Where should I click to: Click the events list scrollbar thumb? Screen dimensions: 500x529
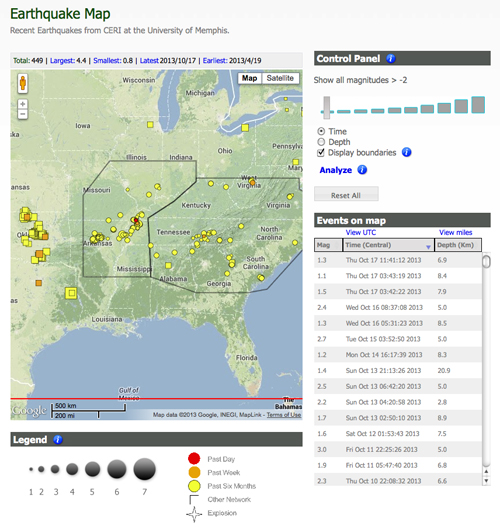pos(486,261)
